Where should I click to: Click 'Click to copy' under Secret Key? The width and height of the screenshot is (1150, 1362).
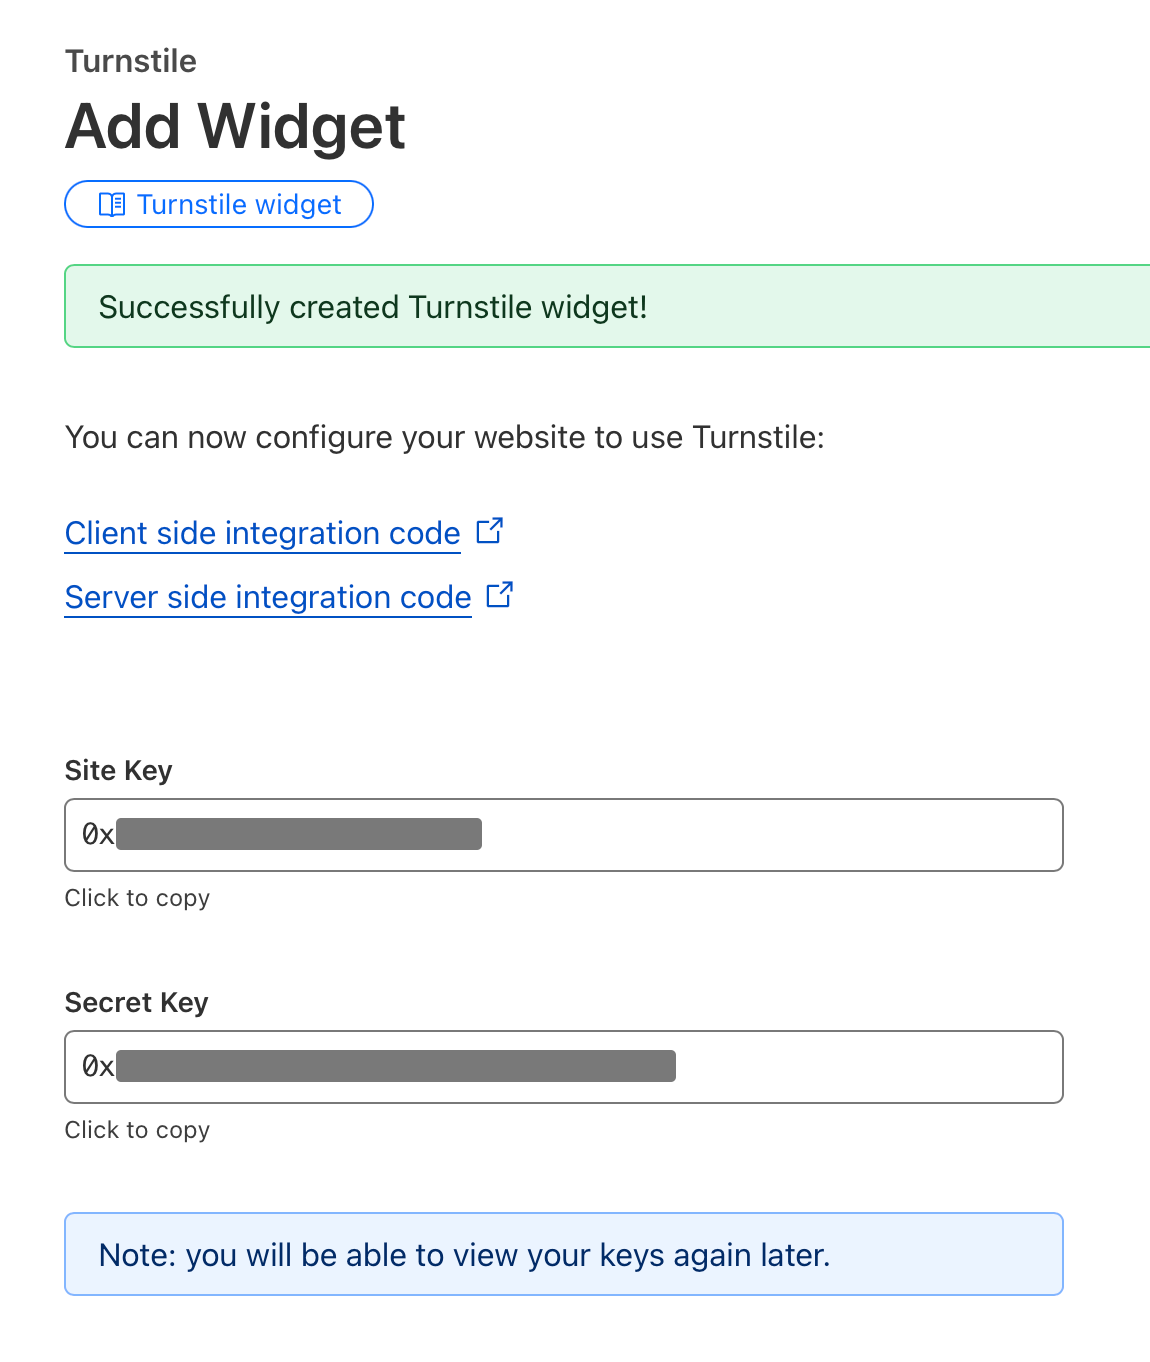pos(137,1130)
